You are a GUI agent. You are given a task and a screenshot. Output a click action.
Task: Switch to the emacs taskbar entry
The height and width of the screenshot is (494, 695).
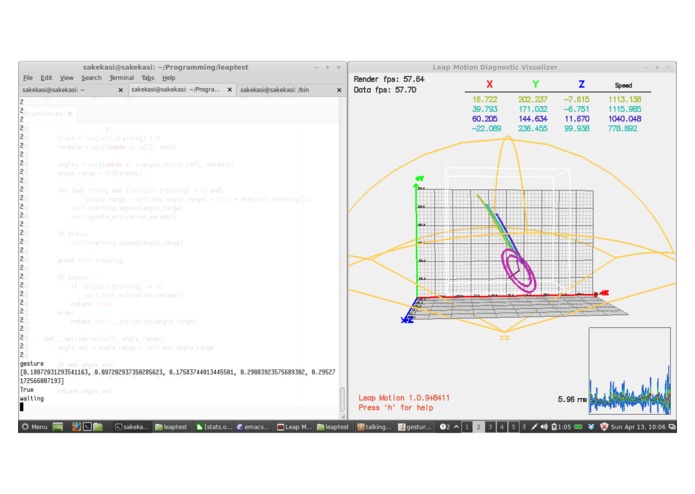pyautogui.click(x=253, y=427)
